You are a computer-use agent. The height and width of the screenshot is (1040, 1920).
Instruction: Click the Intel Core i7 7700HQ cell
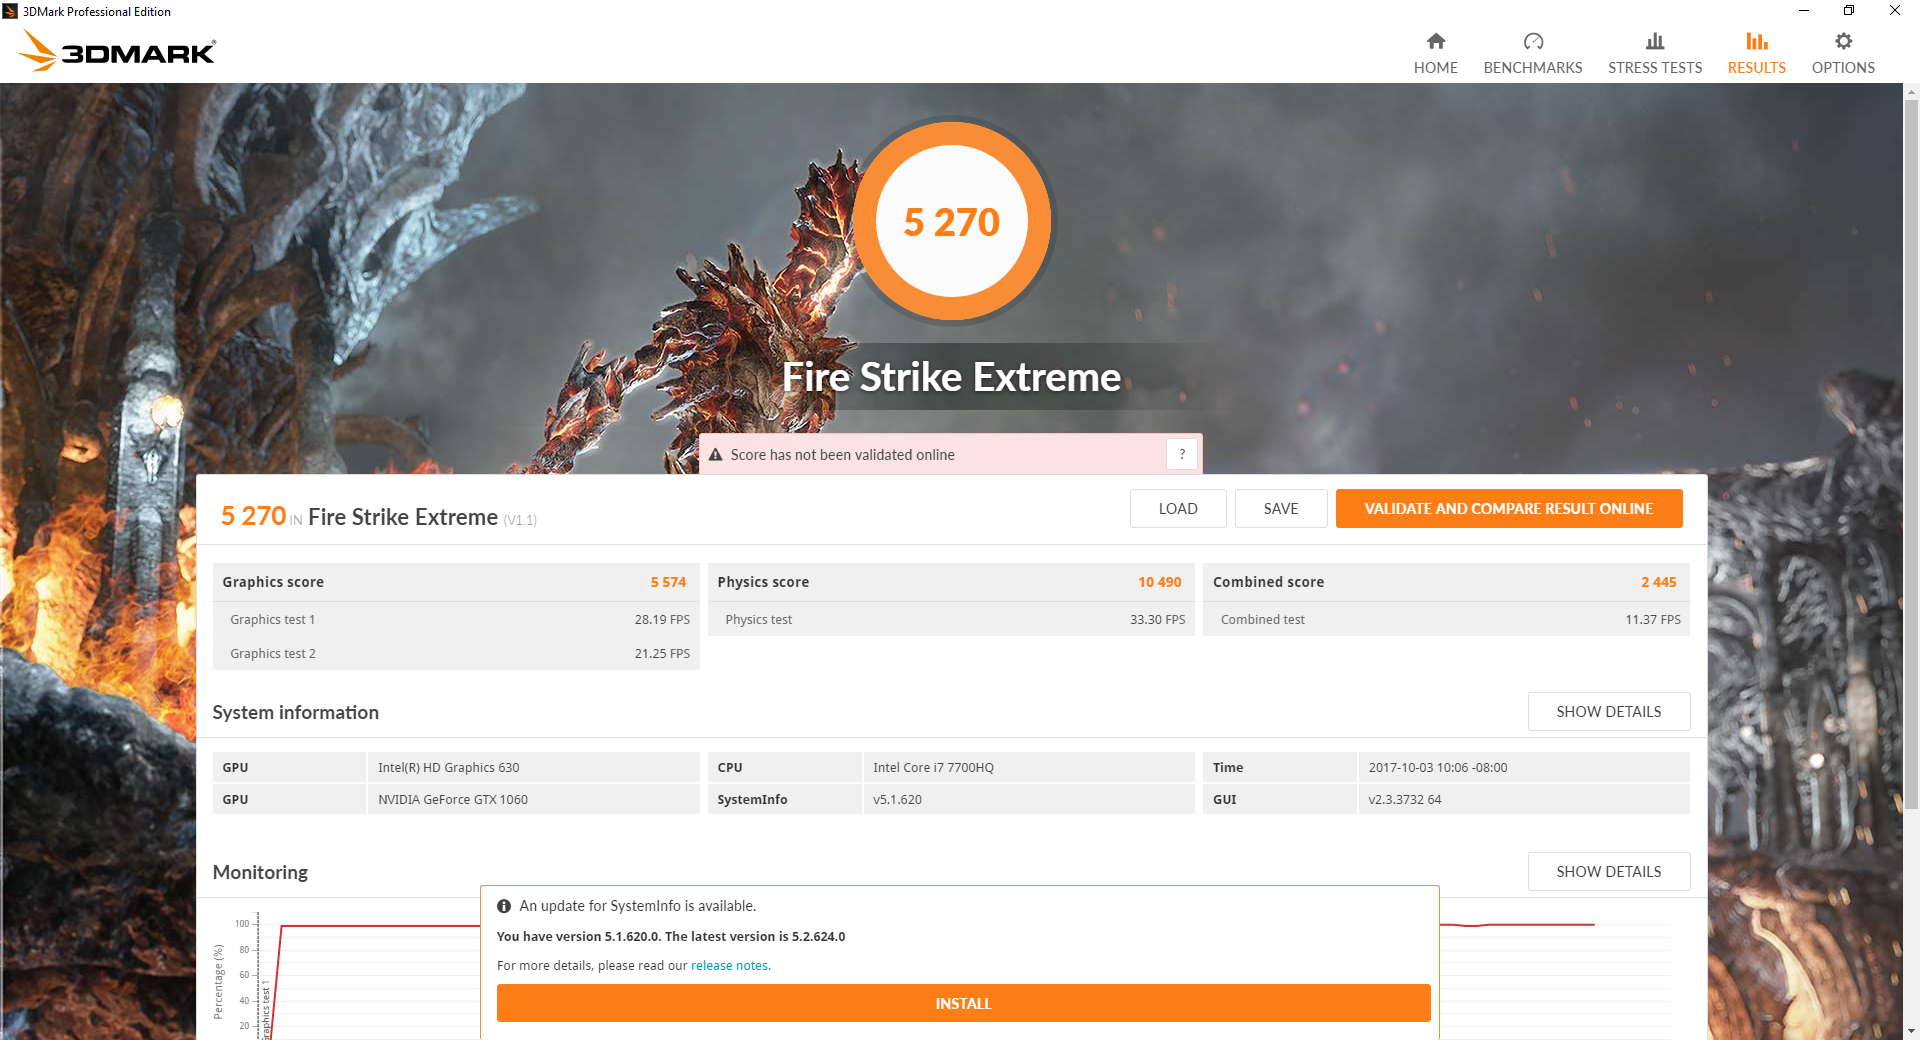1029,767
